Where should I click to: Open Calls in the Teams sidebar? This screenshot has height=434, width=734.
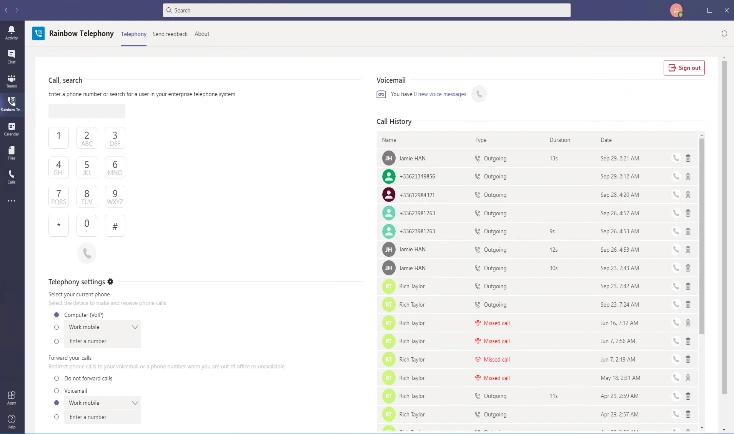point(11,177)
